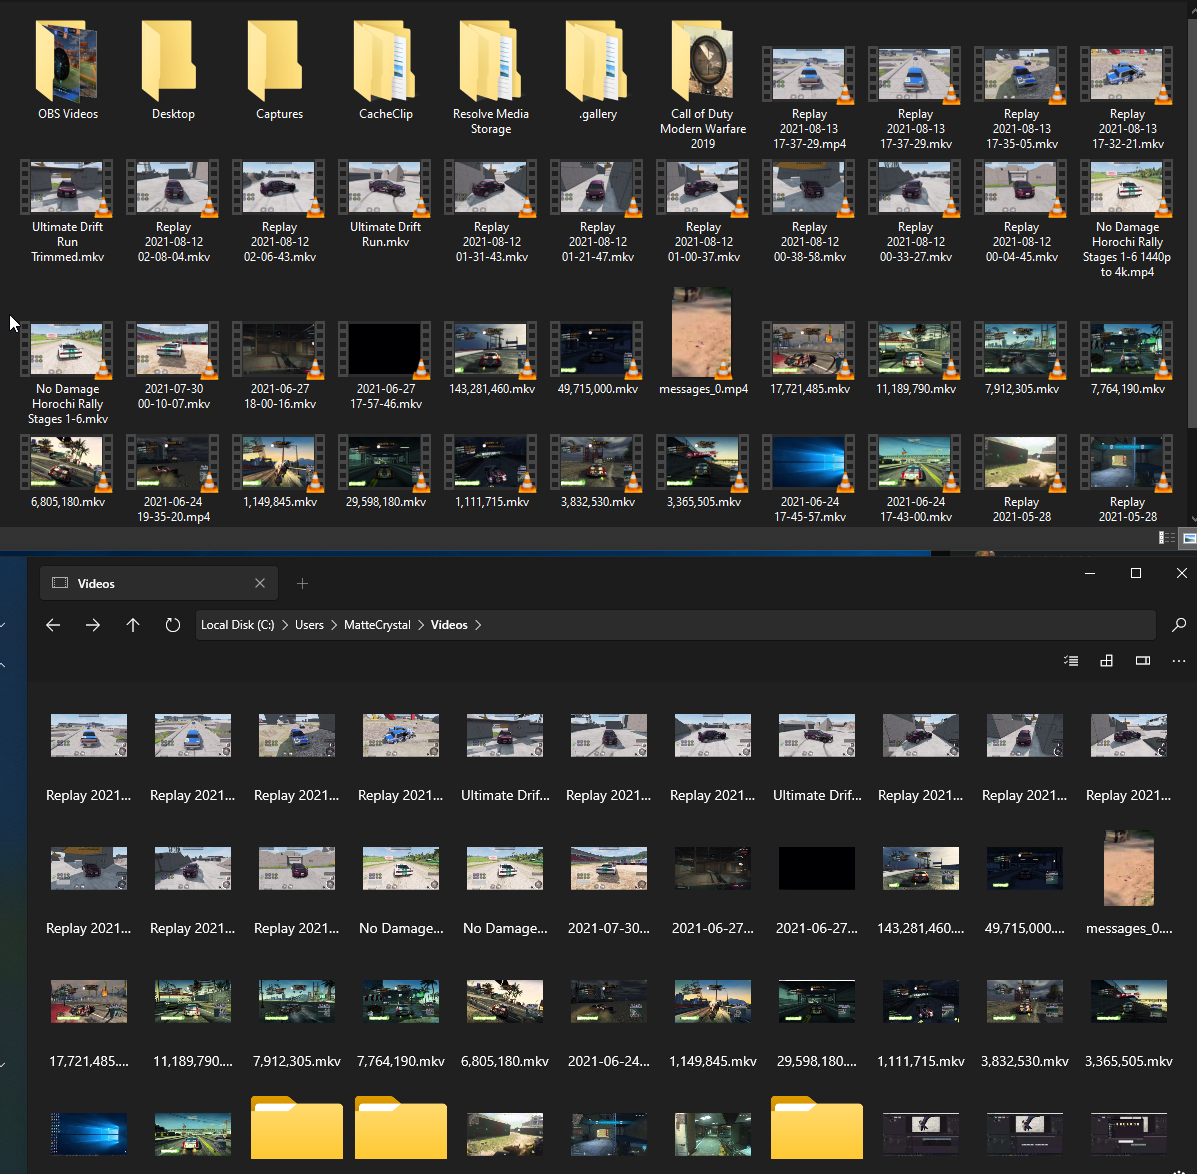Maximize the Videos window
Viewport: 1197px width, 1174px height.
pyautogui.click(x=1136, y=573)
